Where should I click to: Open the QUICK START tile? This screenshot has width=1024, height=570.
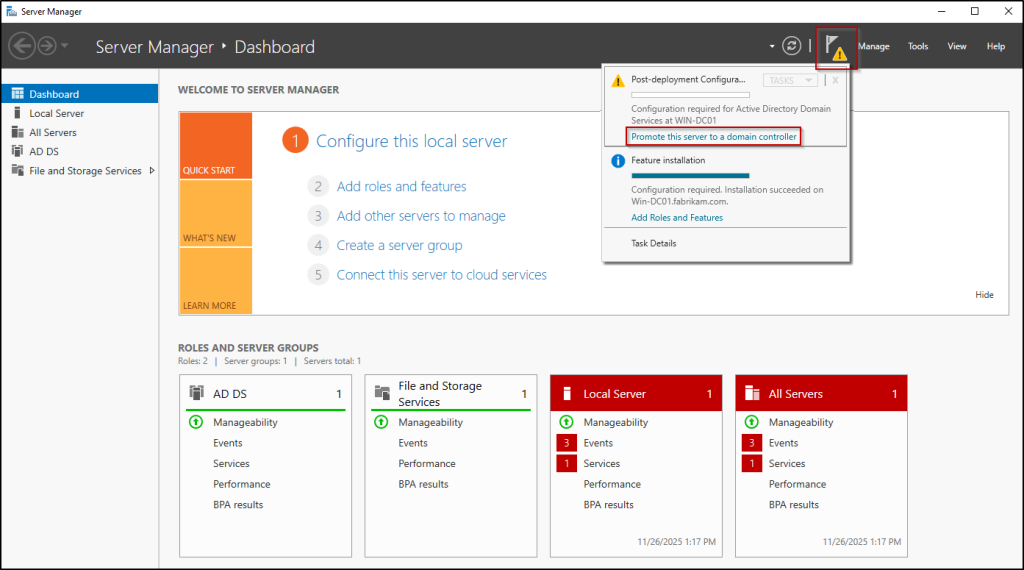point(216,146)
